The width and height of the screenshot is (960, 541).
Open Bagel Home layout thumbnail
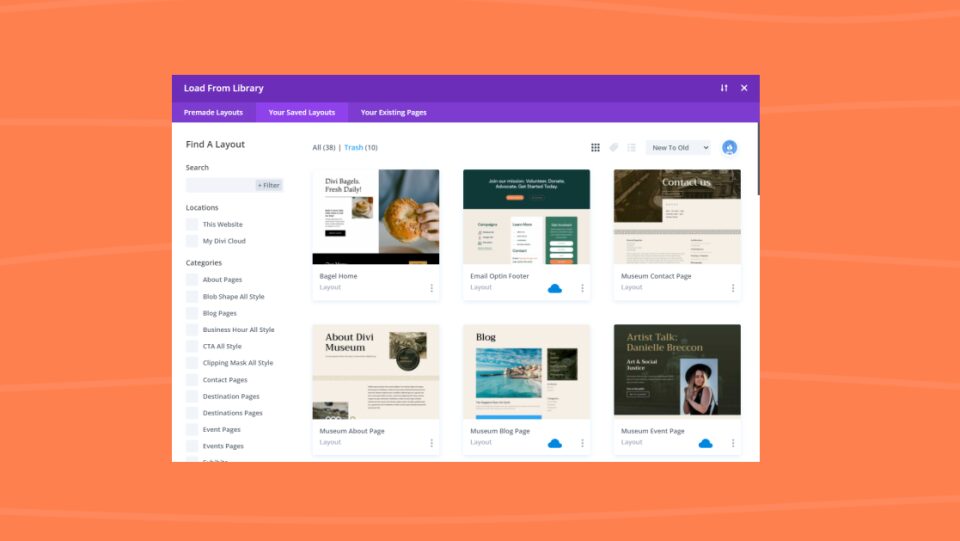point(376,217)
